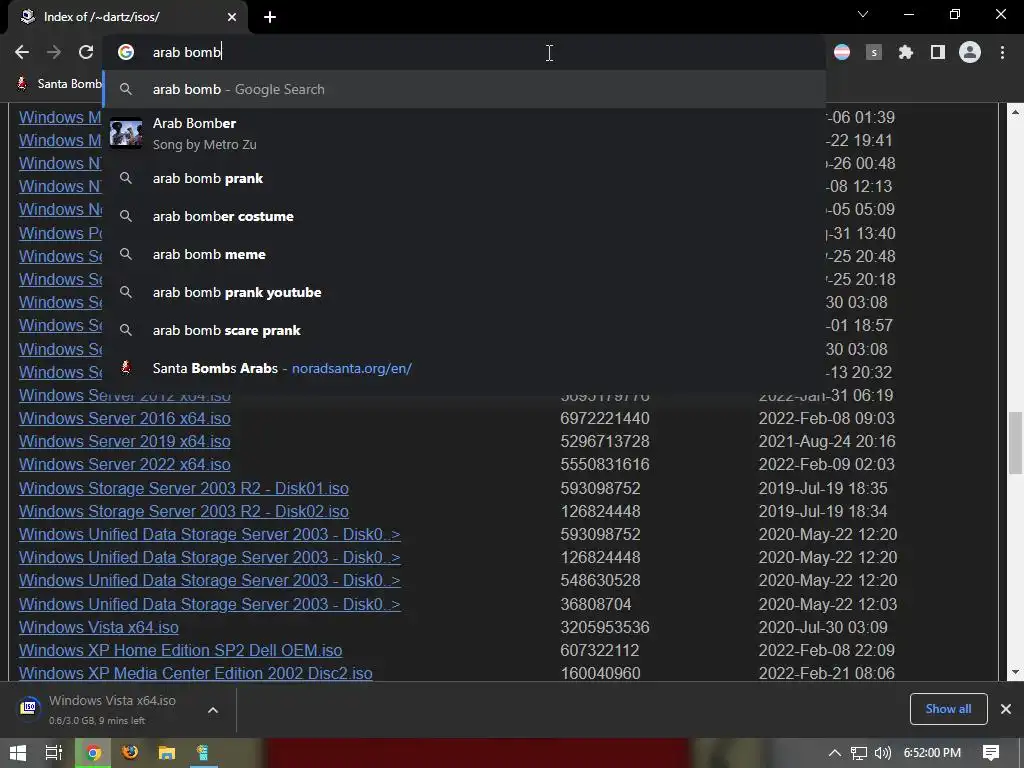This screenshot has height=768, width=1024.
Task: Open Windows XP Media Center Edition 2002 Disc2.iso
Action: [x=196, y=673]
